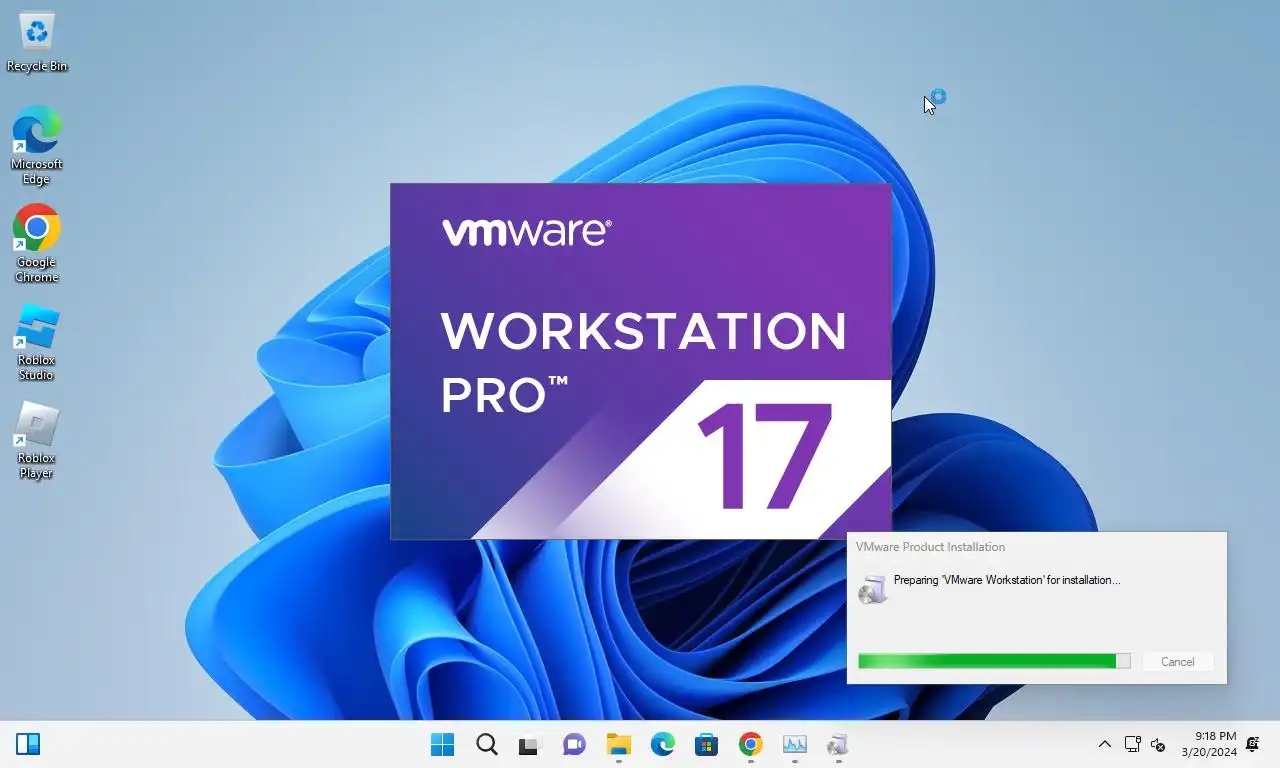
Task: Click the 'VMware Product Installation' dialog title
Action: pyautogui.click(x=930, y=547)
